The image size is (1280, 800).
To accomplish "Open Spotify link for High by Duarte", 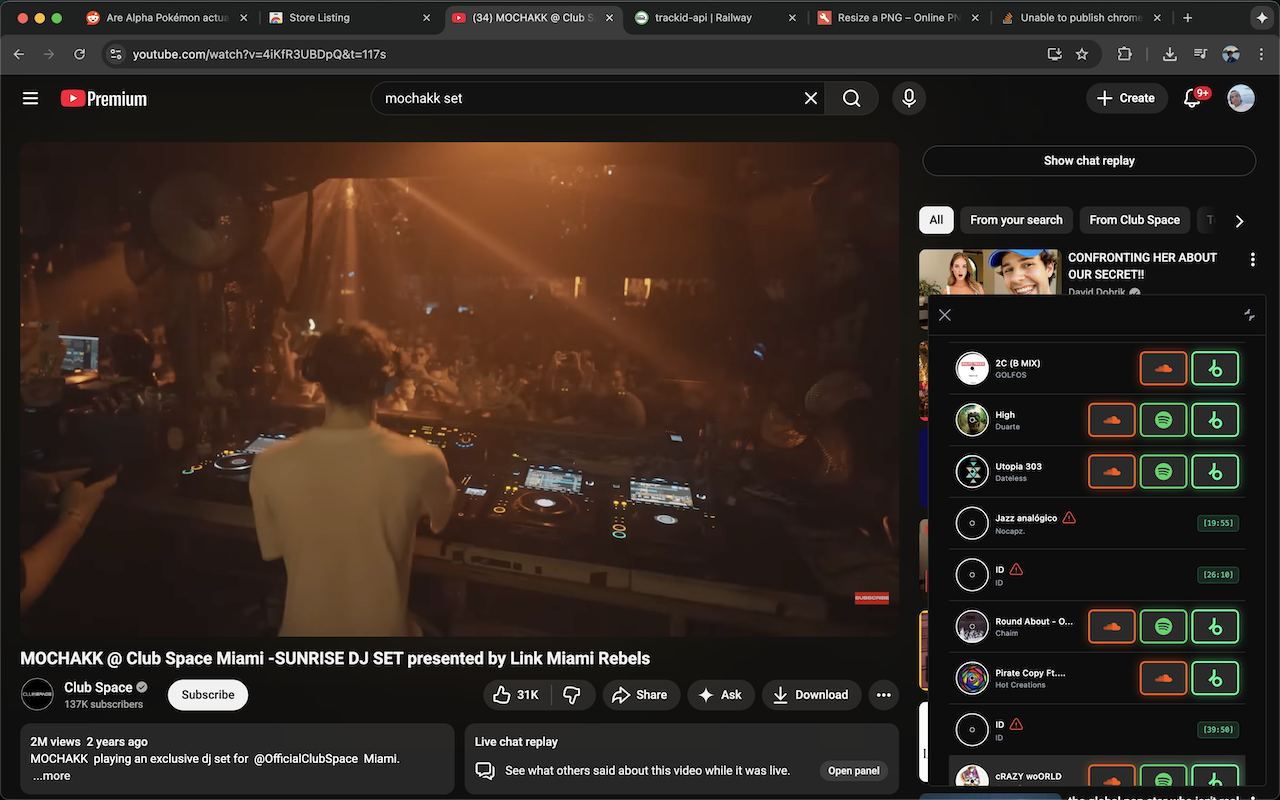I will coord(1163,420).
